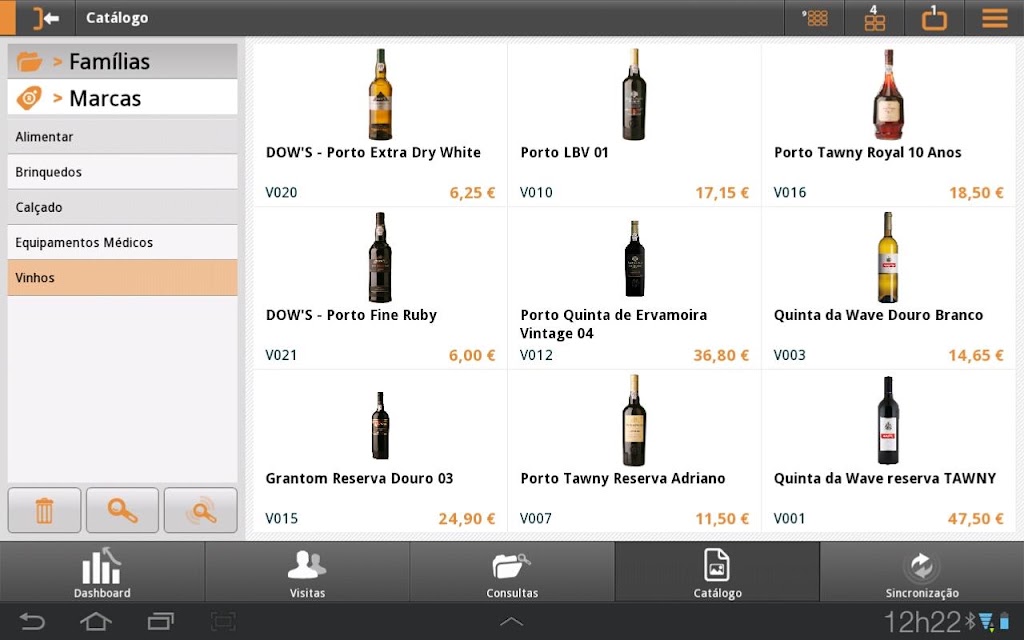Select the Equipamentos Médicos family

coord(122,242)
